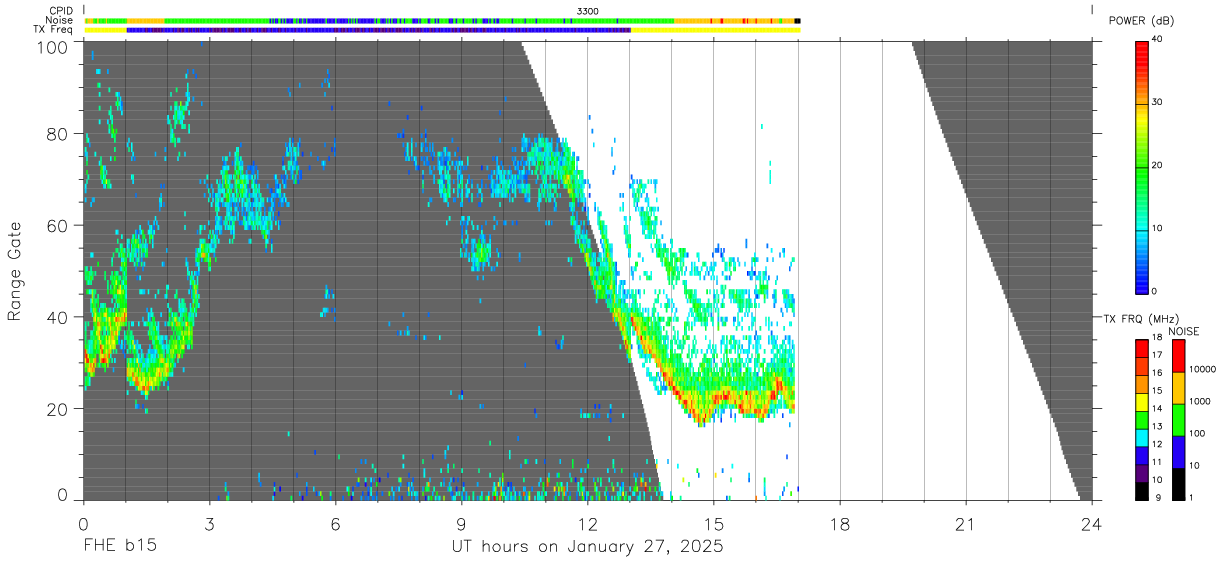This screenshot has width=1228, height=567.
Task: Select the red 17–18 MHz TX FRQ segment
Action: tap(1142, 347)
